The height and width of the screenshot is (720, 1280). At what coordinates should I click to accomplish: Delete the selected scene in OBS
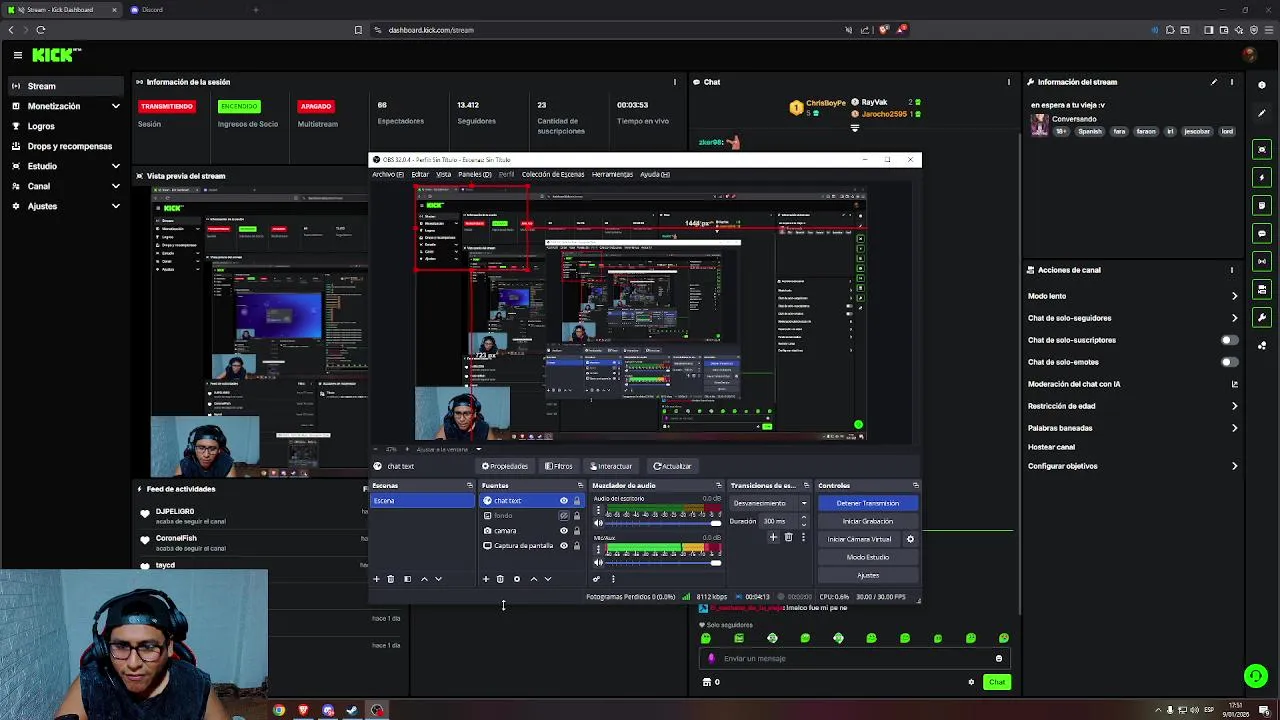click(391, 579)
